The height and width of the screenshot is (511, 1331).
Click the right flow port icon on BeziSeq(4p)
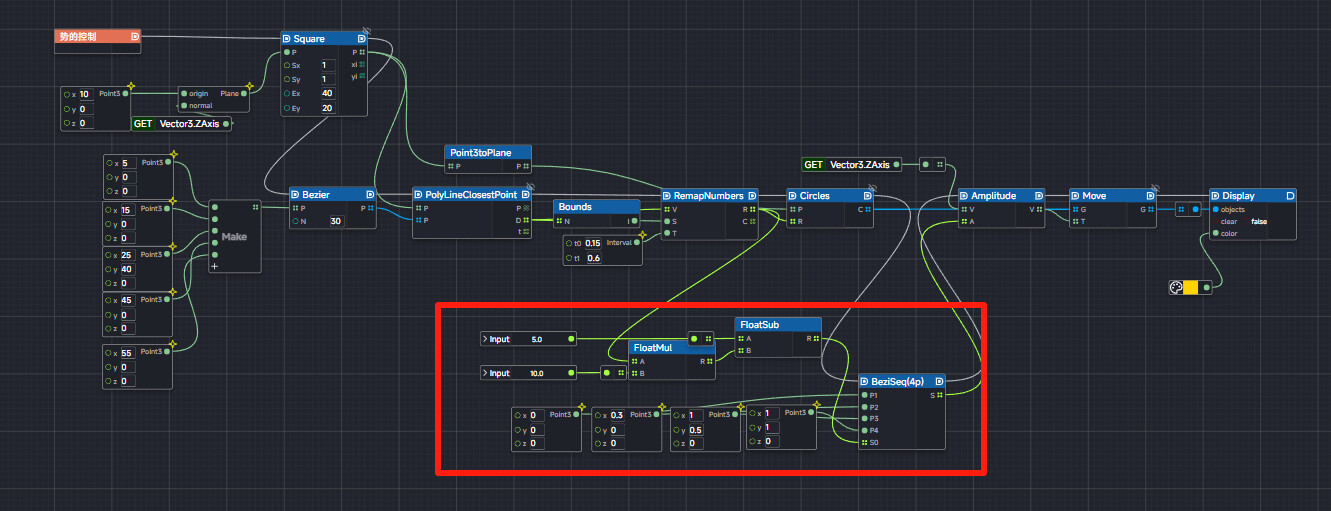(x=938, y=381)
